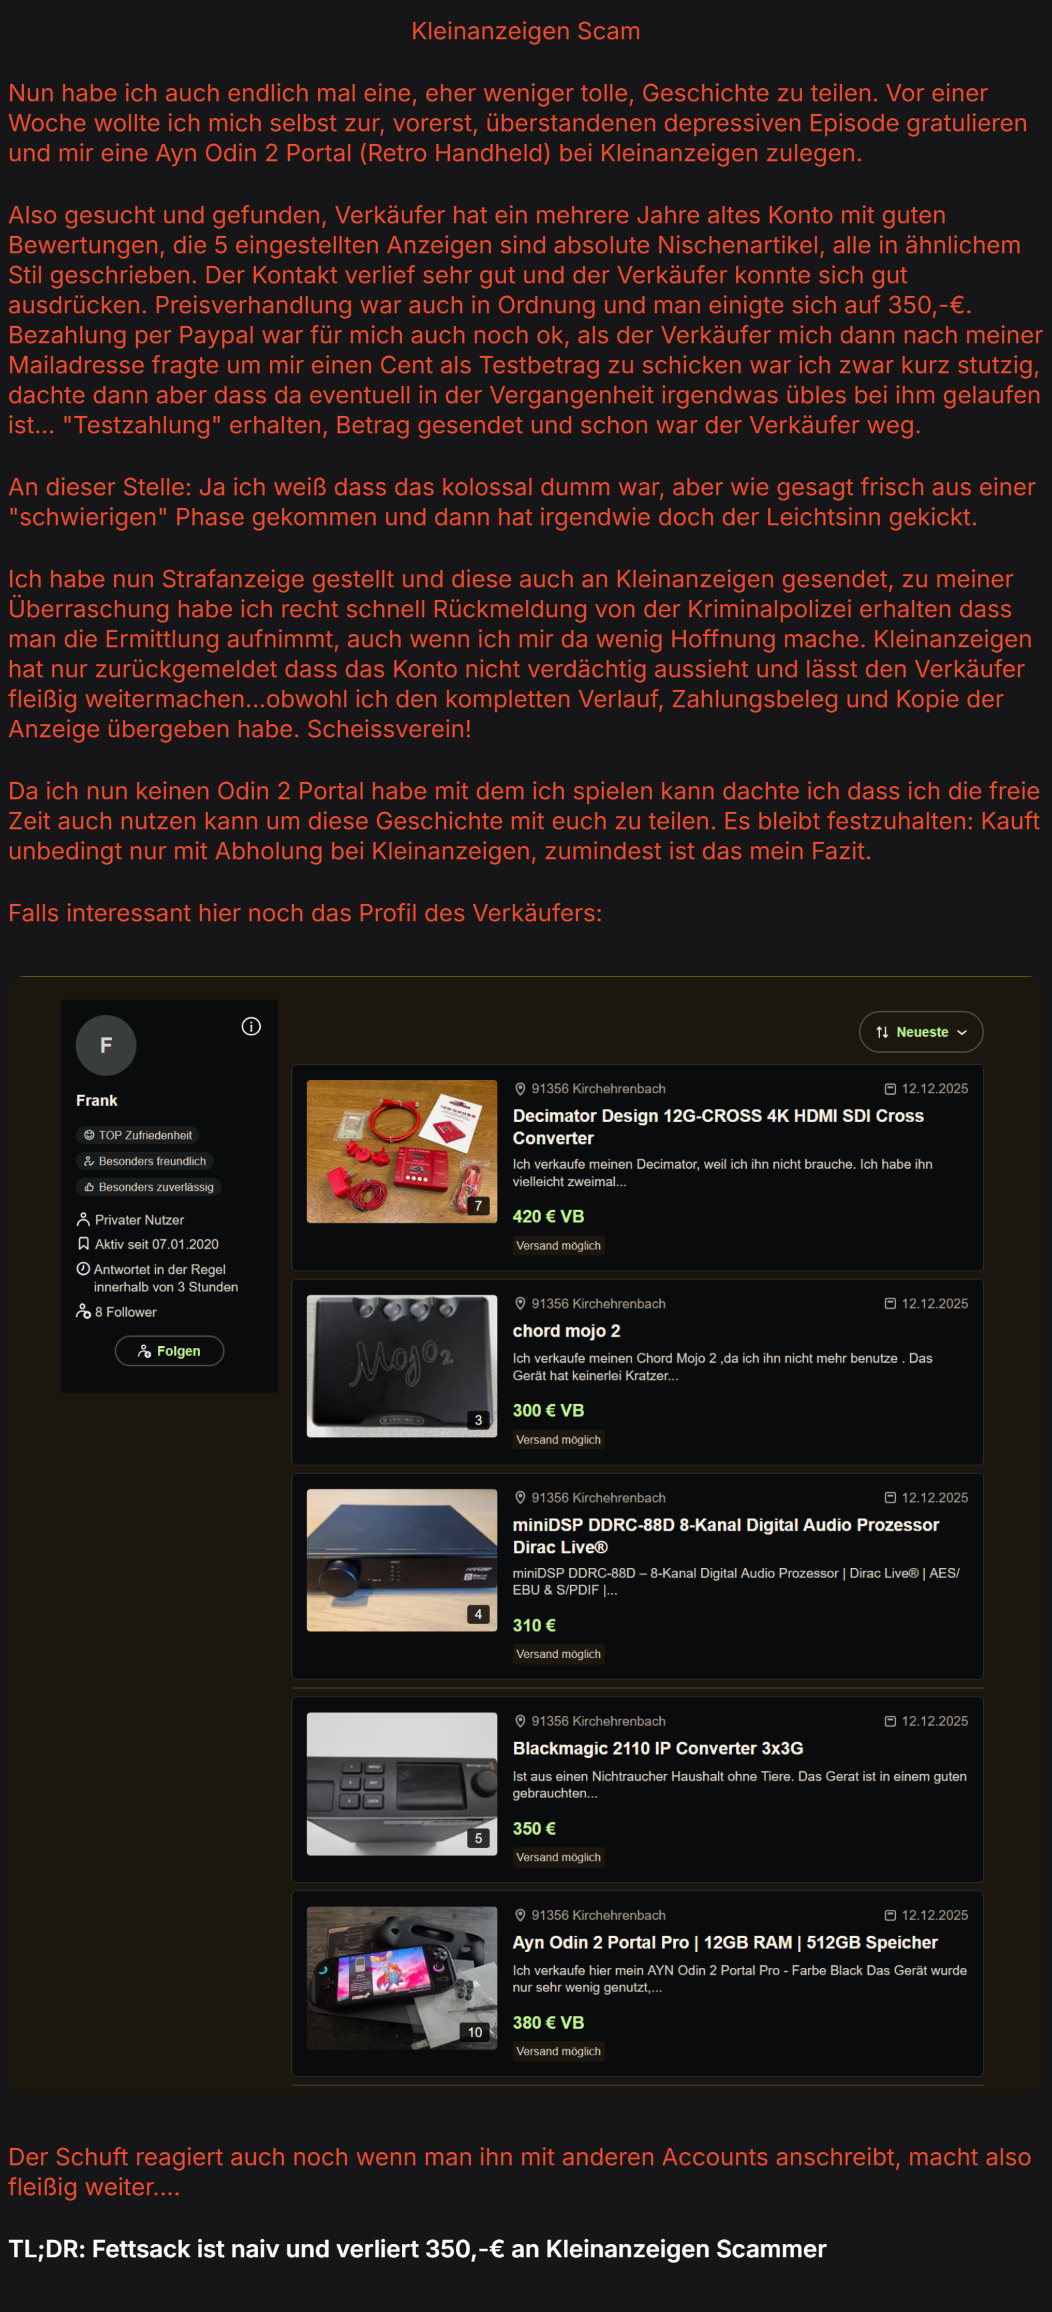Viewport: 1052px width, 2312px height.
Task: Open the miniDSP DDRC-88D listing title
Action: (725, 1536)
